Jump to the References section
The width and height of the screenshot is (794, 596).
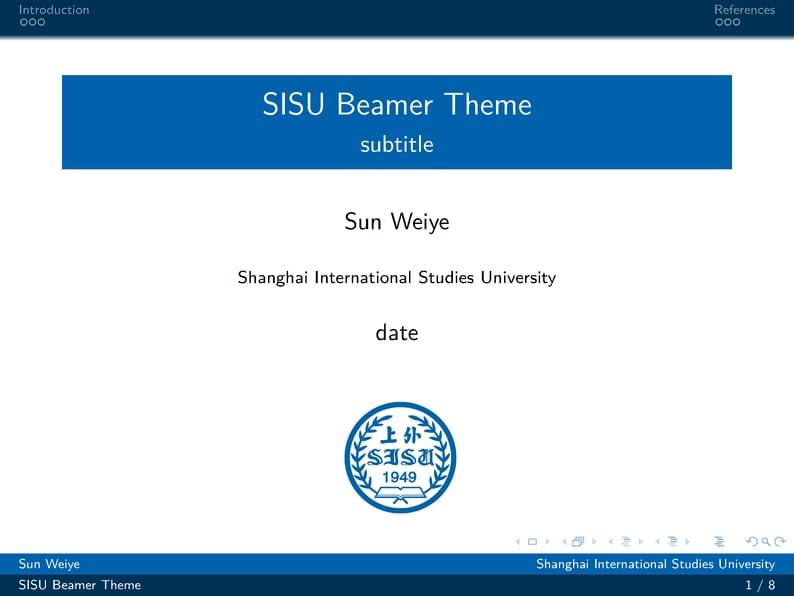744,10
